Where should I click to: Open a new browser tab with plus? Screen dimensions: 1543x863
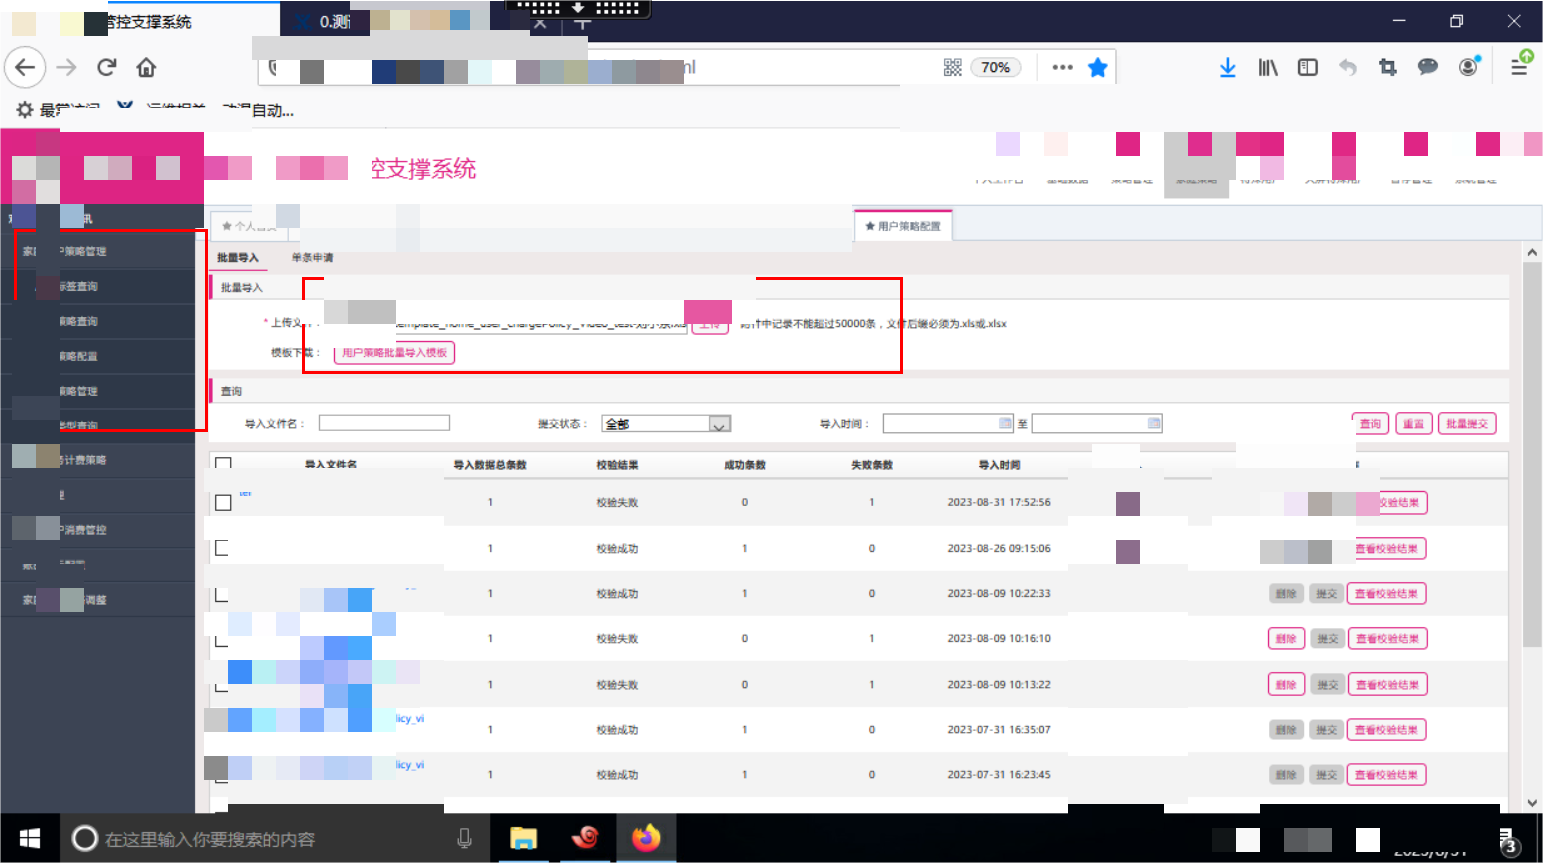click(582, 22)
